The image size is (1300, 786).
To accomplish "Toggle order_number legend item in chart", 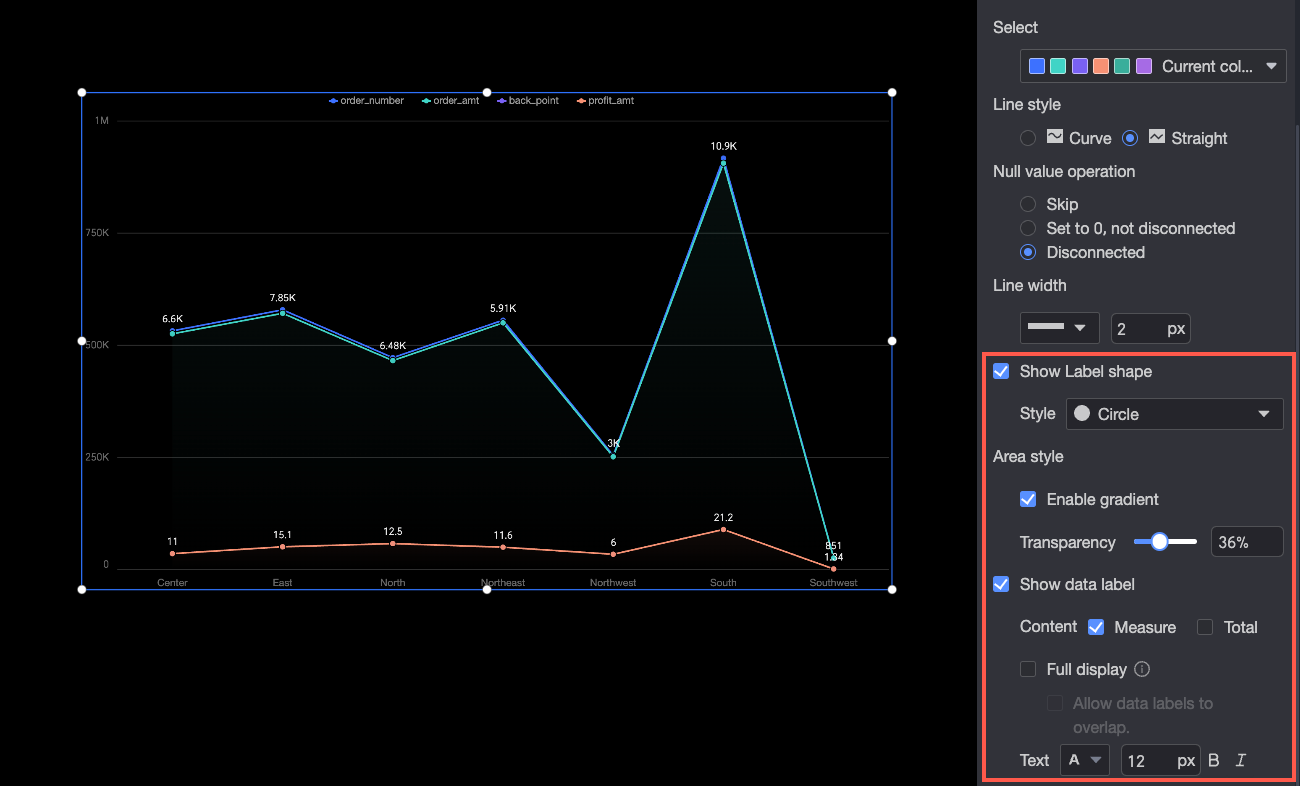I will (367, 101).
